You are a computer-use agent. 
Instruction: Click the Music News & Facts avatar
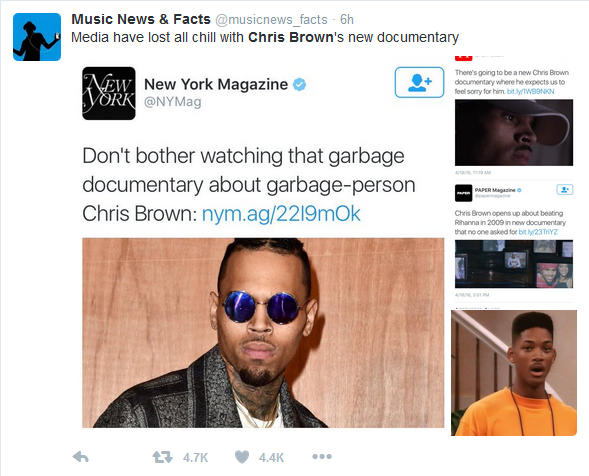click(37, 37)
